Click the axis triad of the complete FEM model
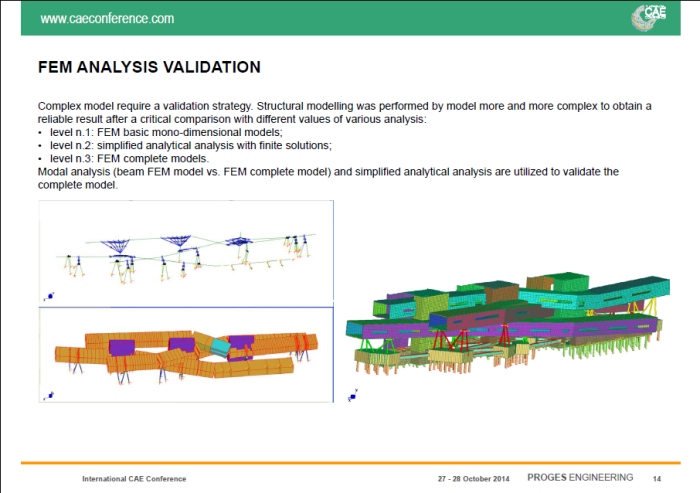 (x=353, y=396)
